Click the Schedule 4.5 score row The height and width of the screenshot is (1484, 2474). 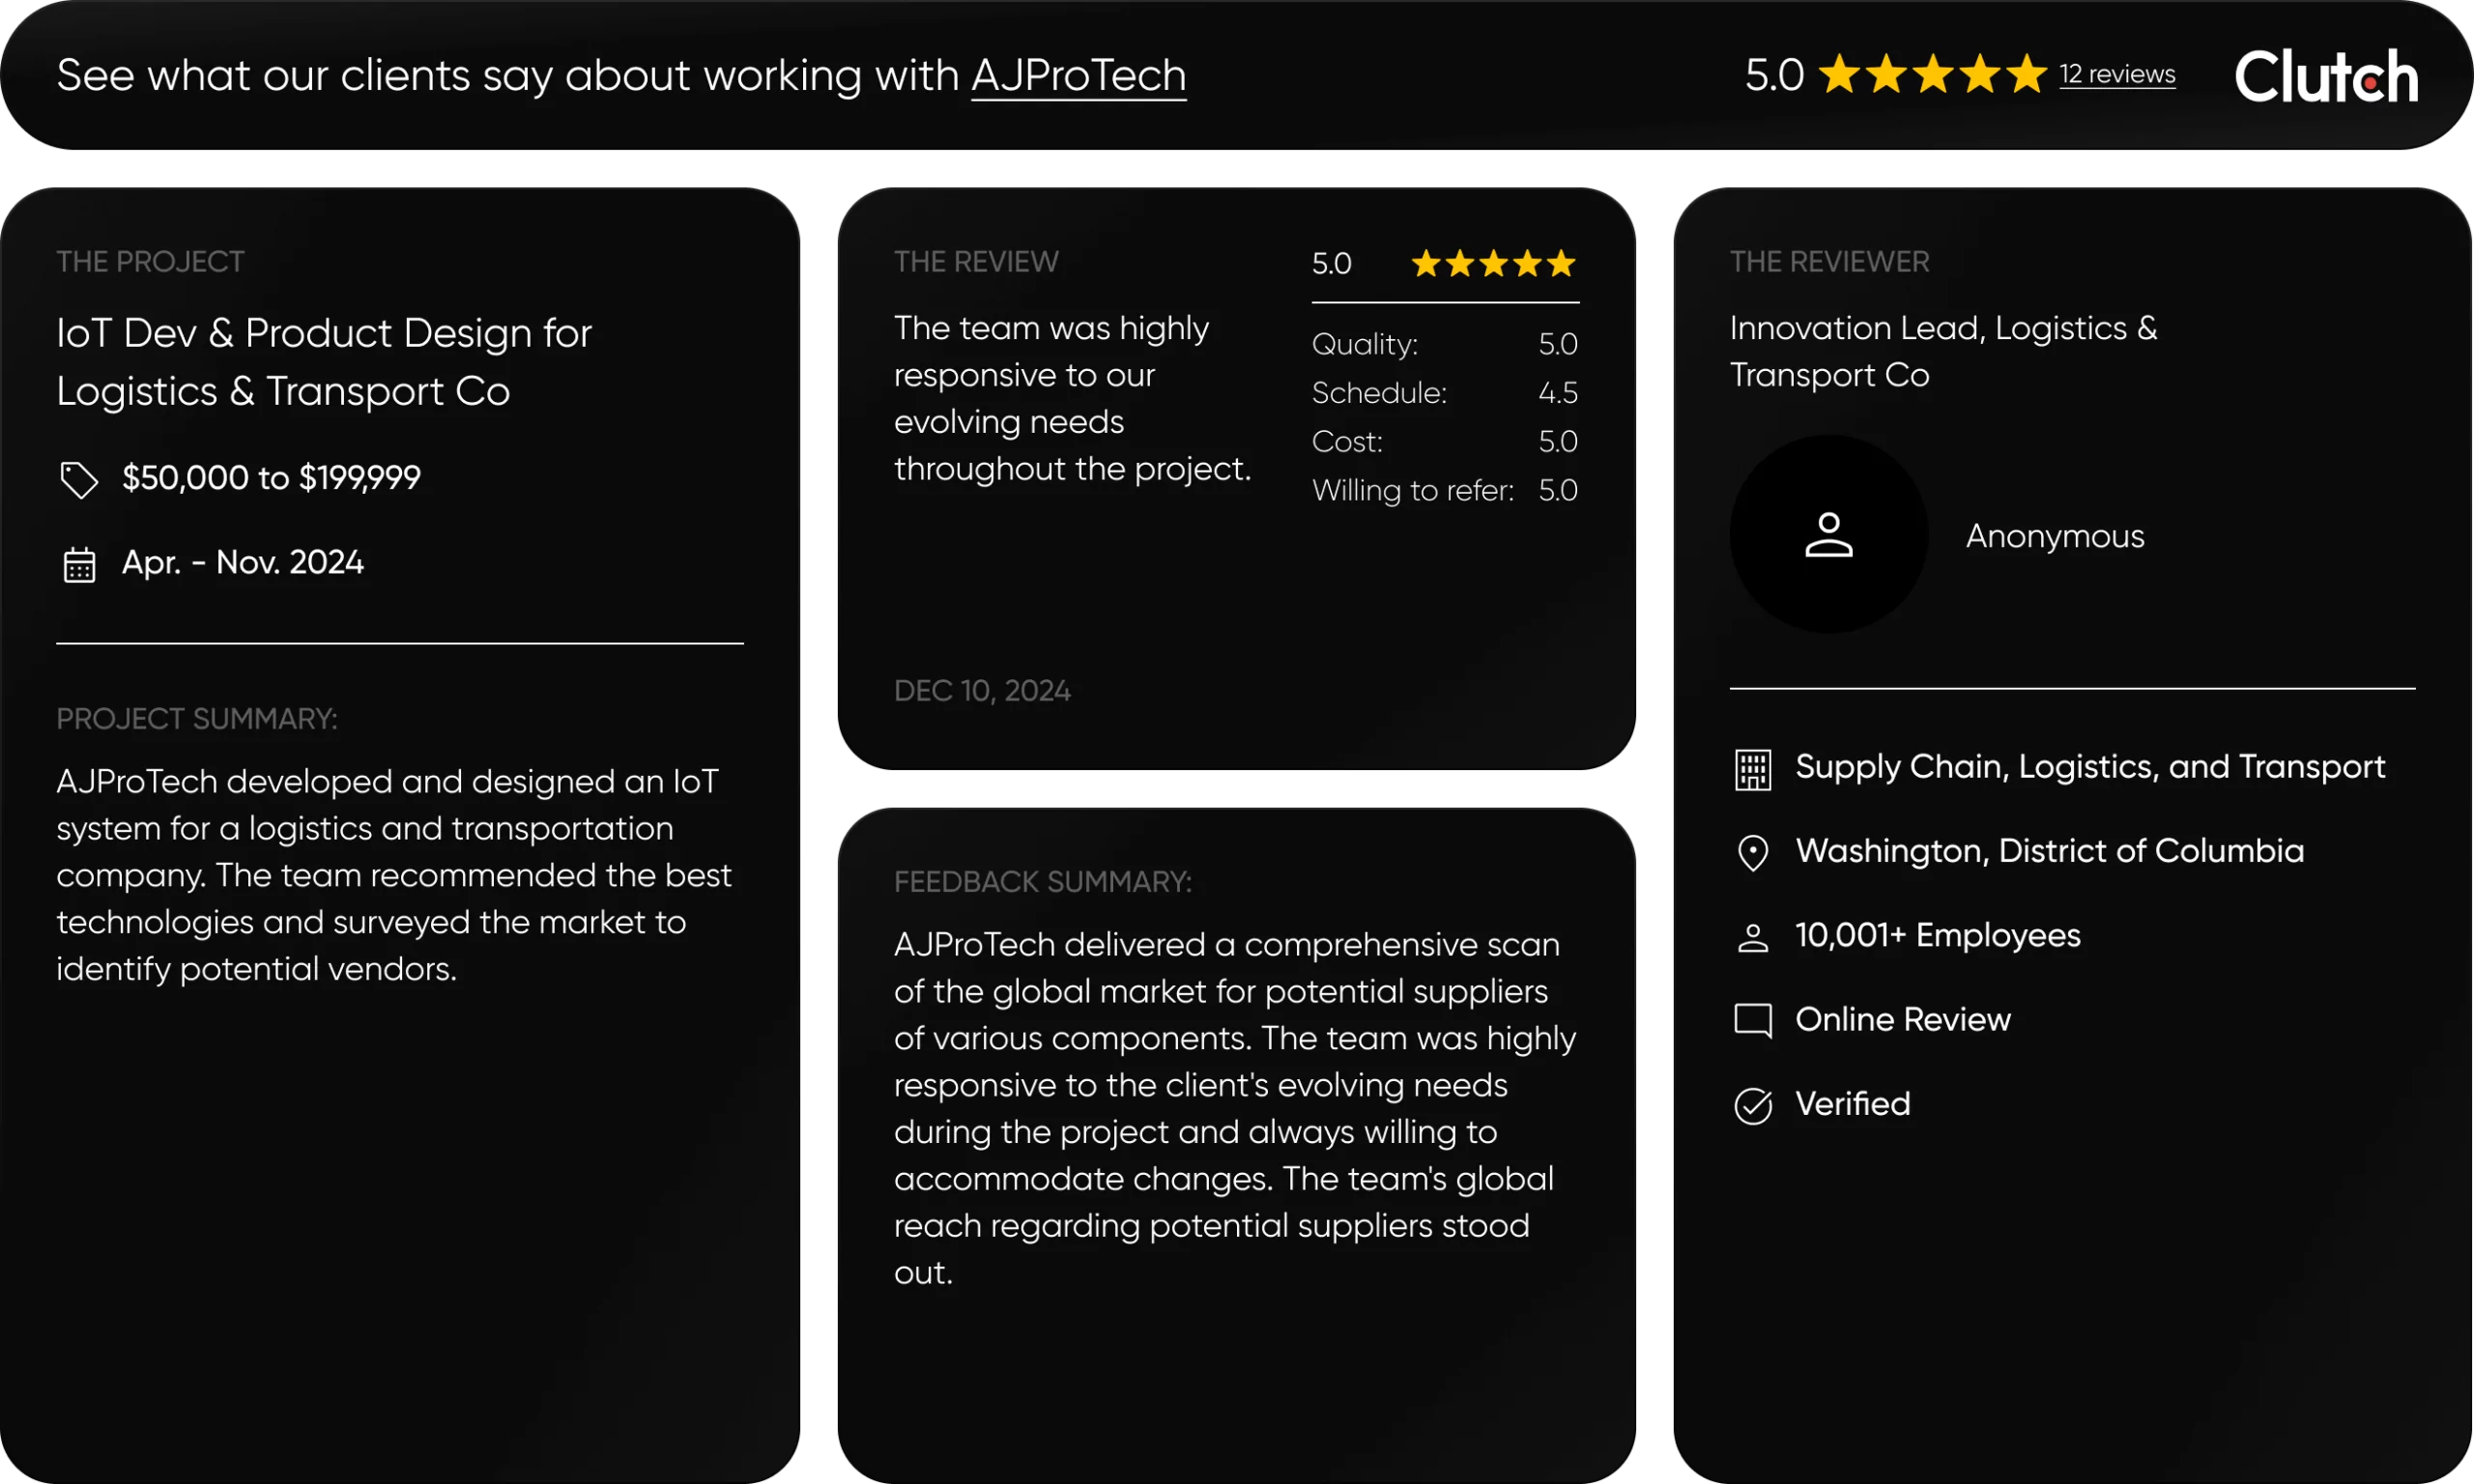(1444, 393)
